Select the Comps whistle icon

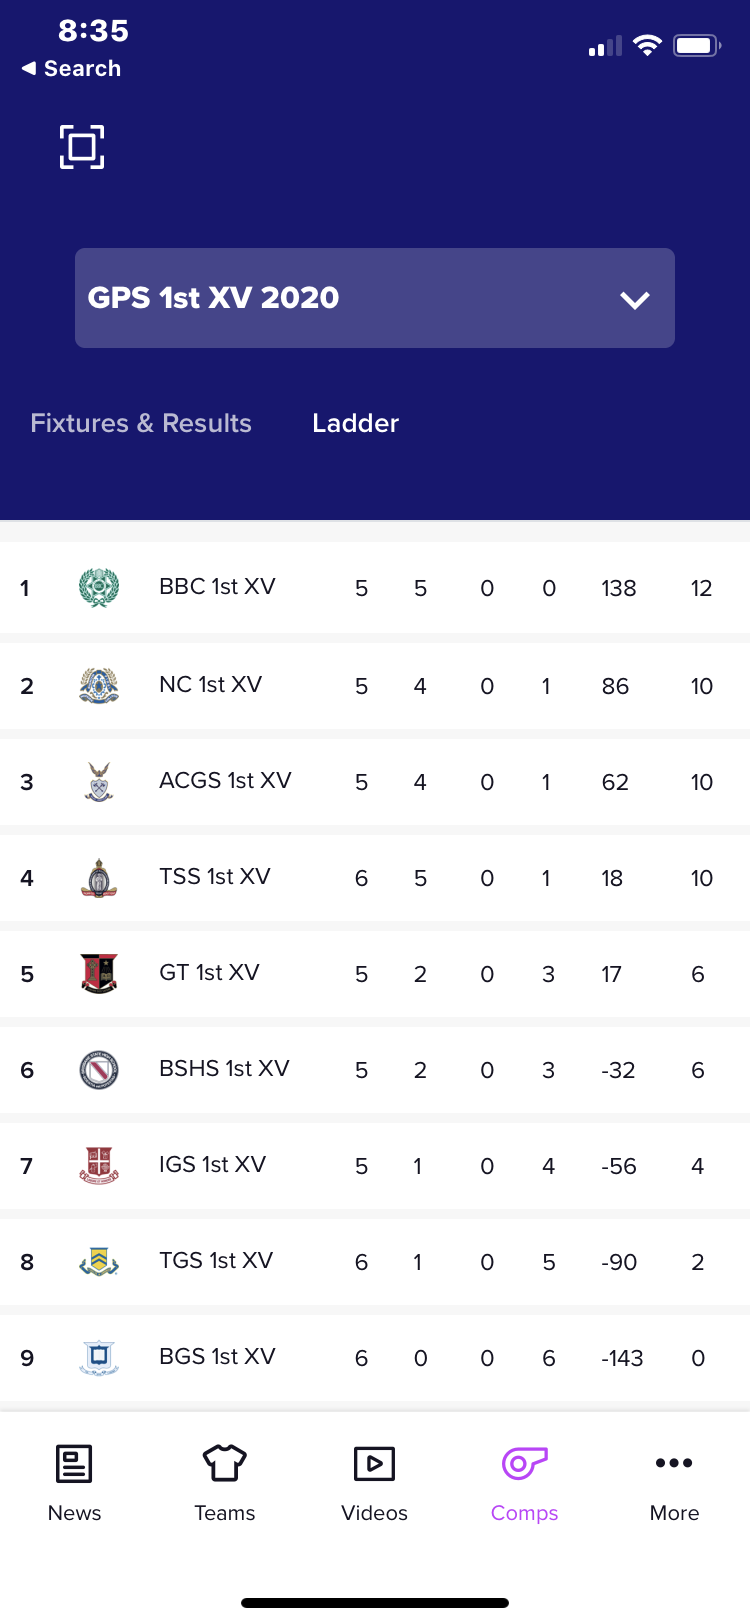[524, 1463]
